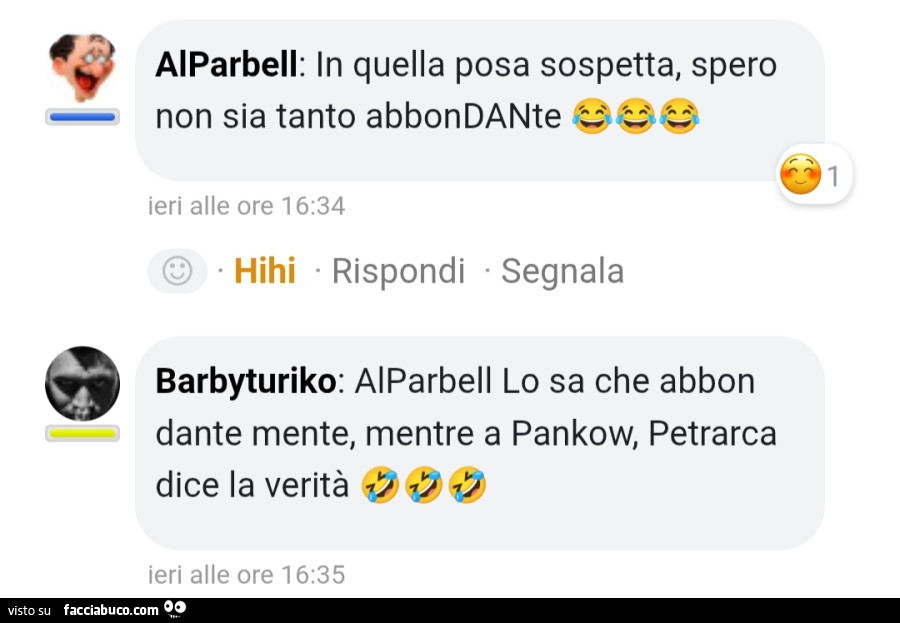900x623 pixels.
Task: Click the first rolling-laughing emoji after verità
Action: [x=380, y=485]
